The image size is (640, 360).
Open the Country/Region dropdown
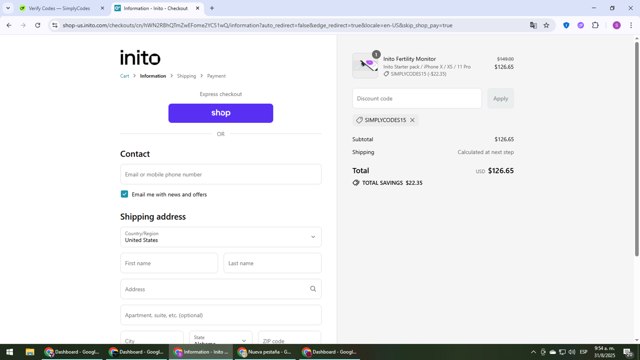[x=221, y=237]
